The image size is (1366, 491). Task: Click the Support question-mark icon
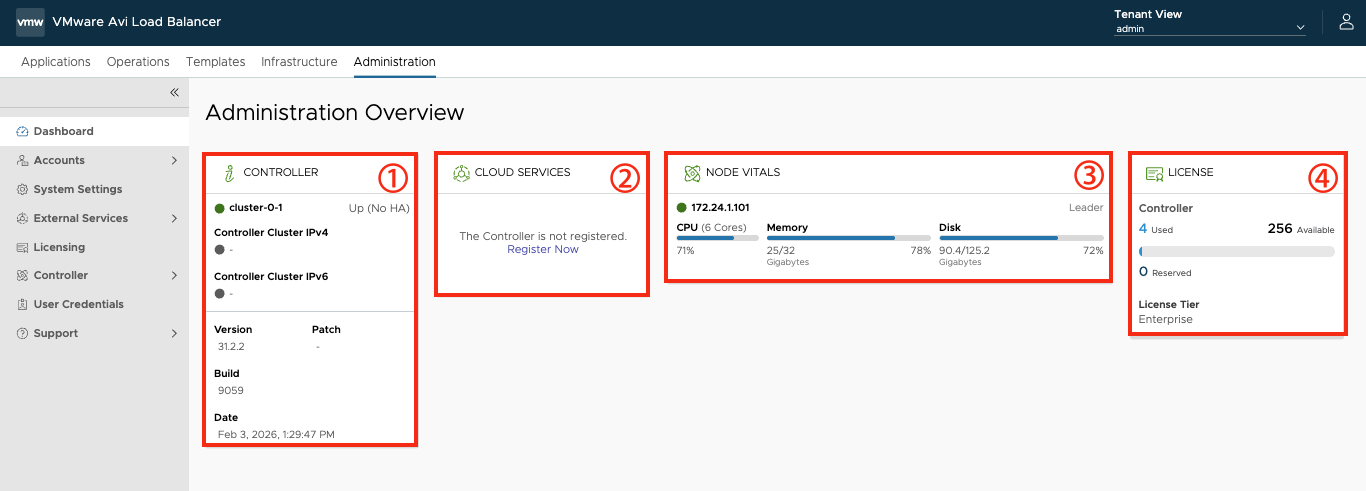(x=23, y=333)
